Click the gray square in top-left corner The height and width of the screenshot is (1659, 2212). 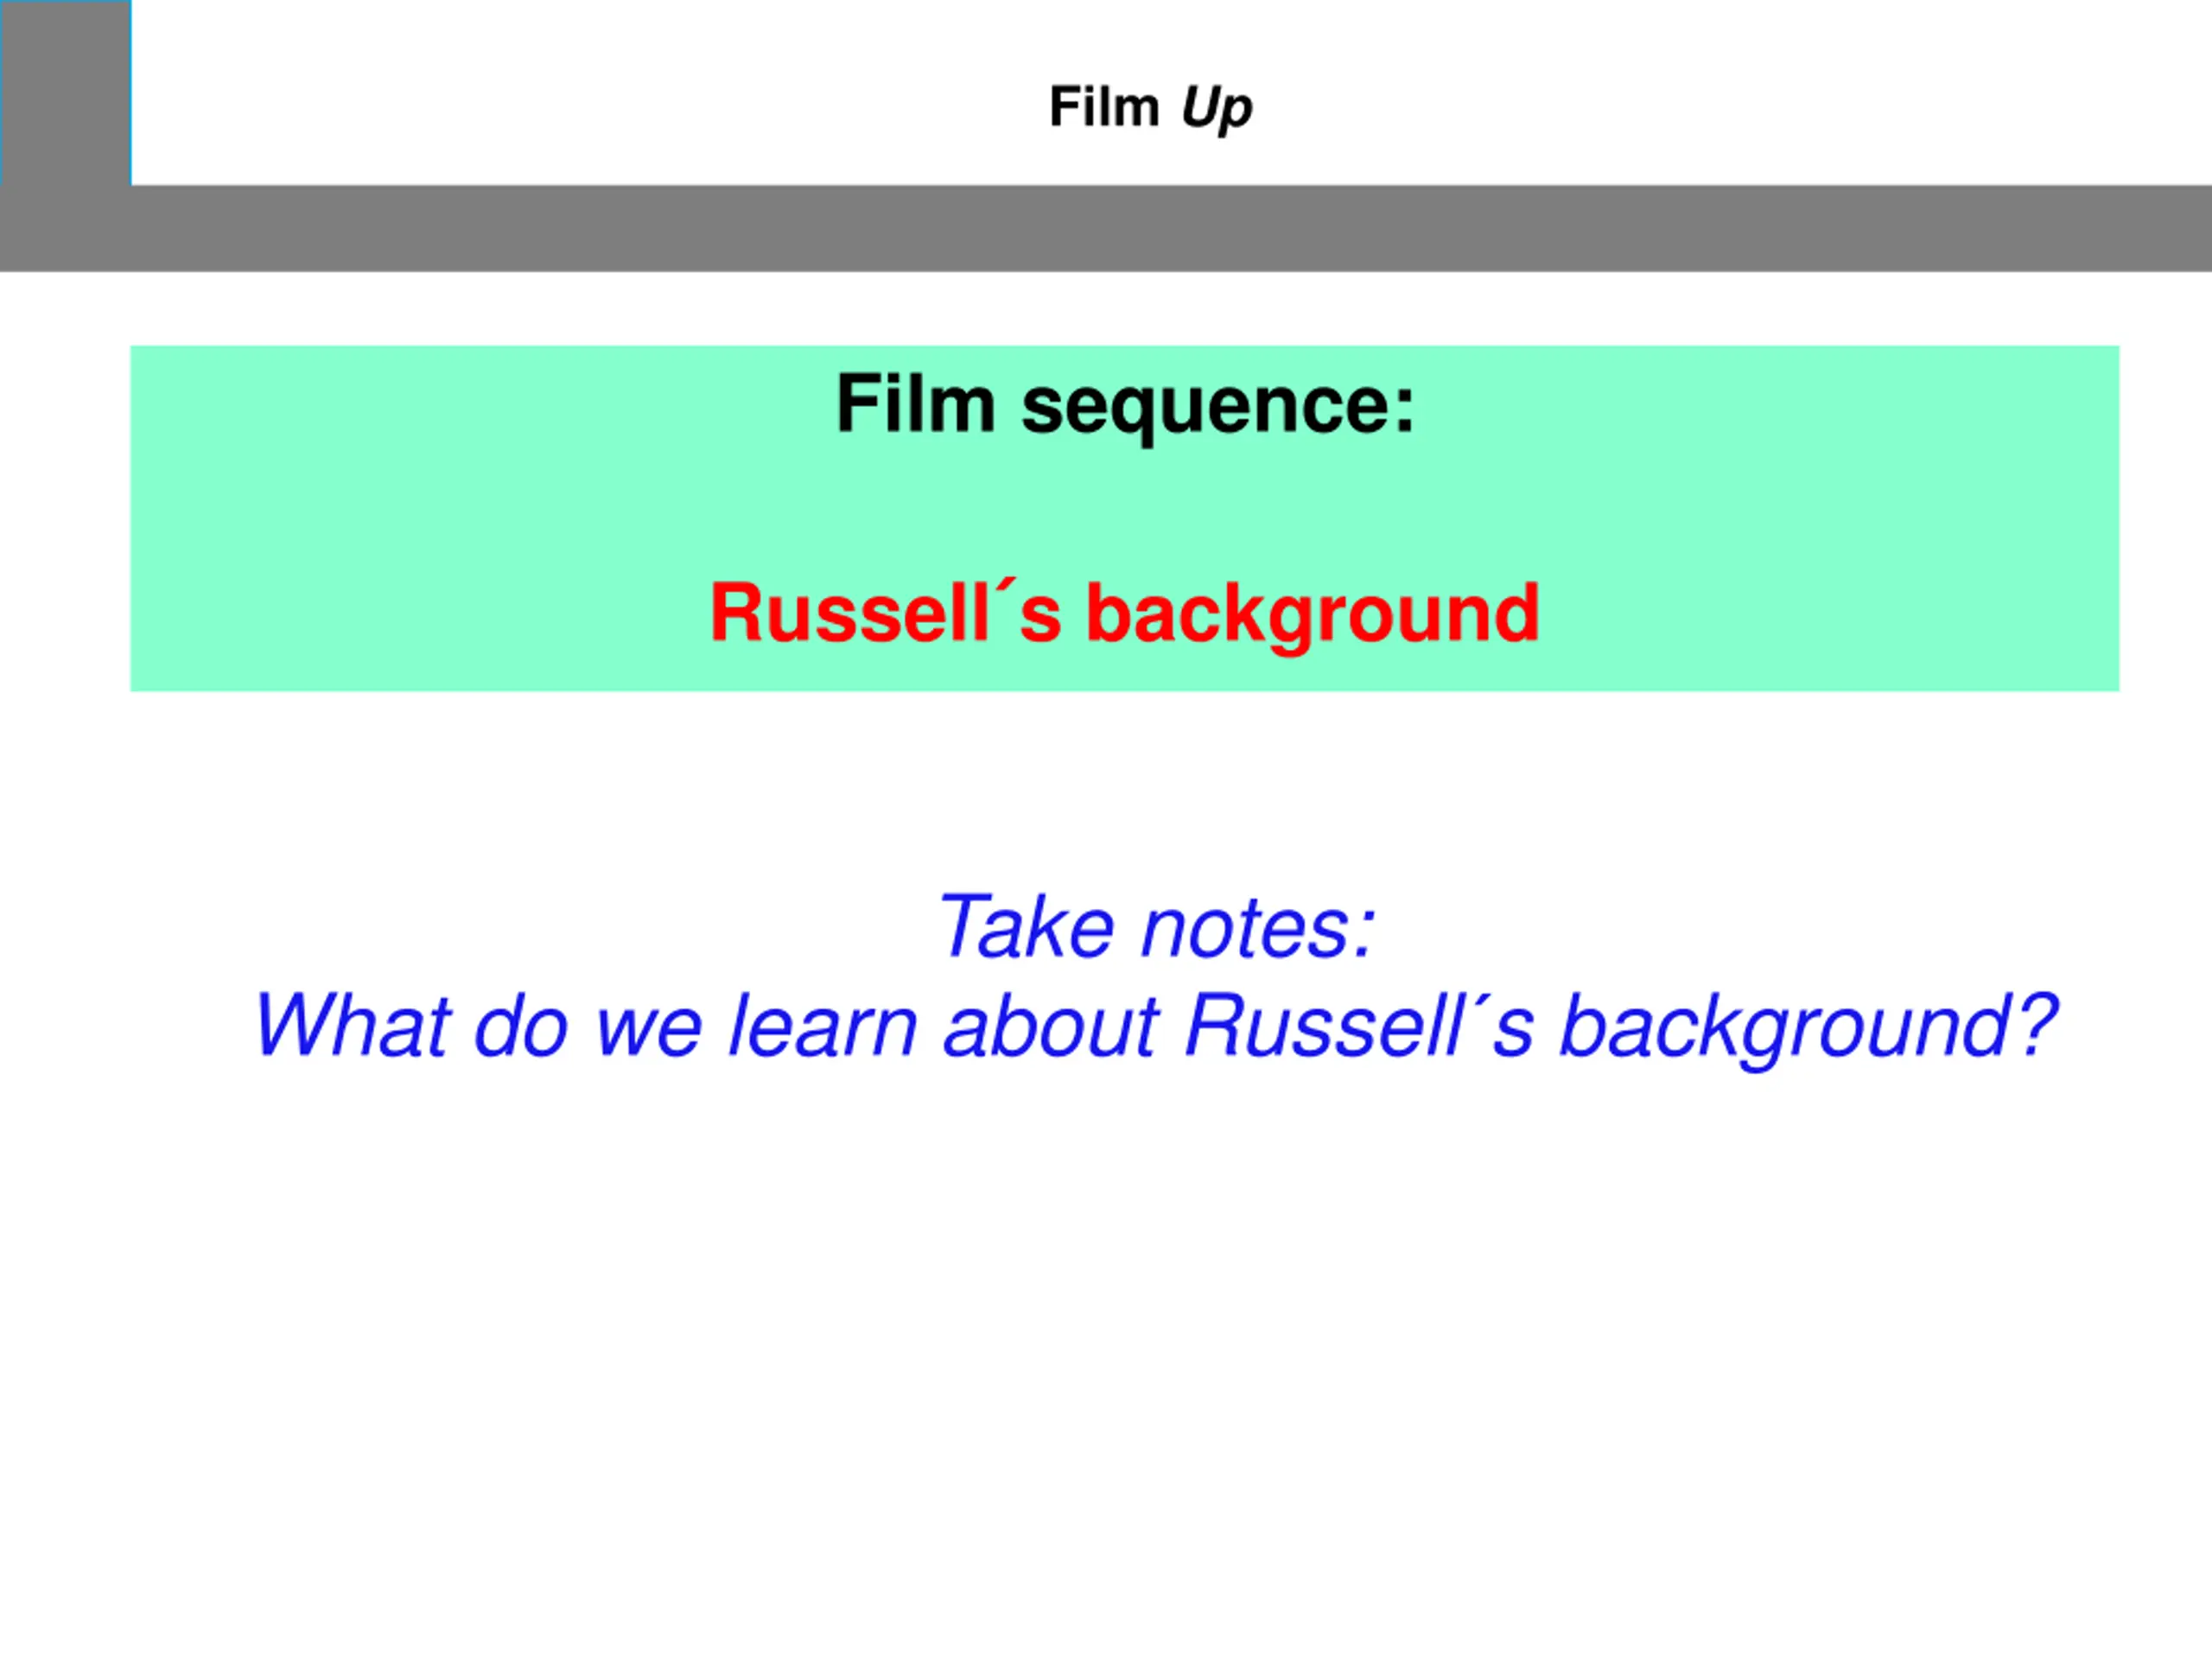pyautogui.click(x=66, y=93)
